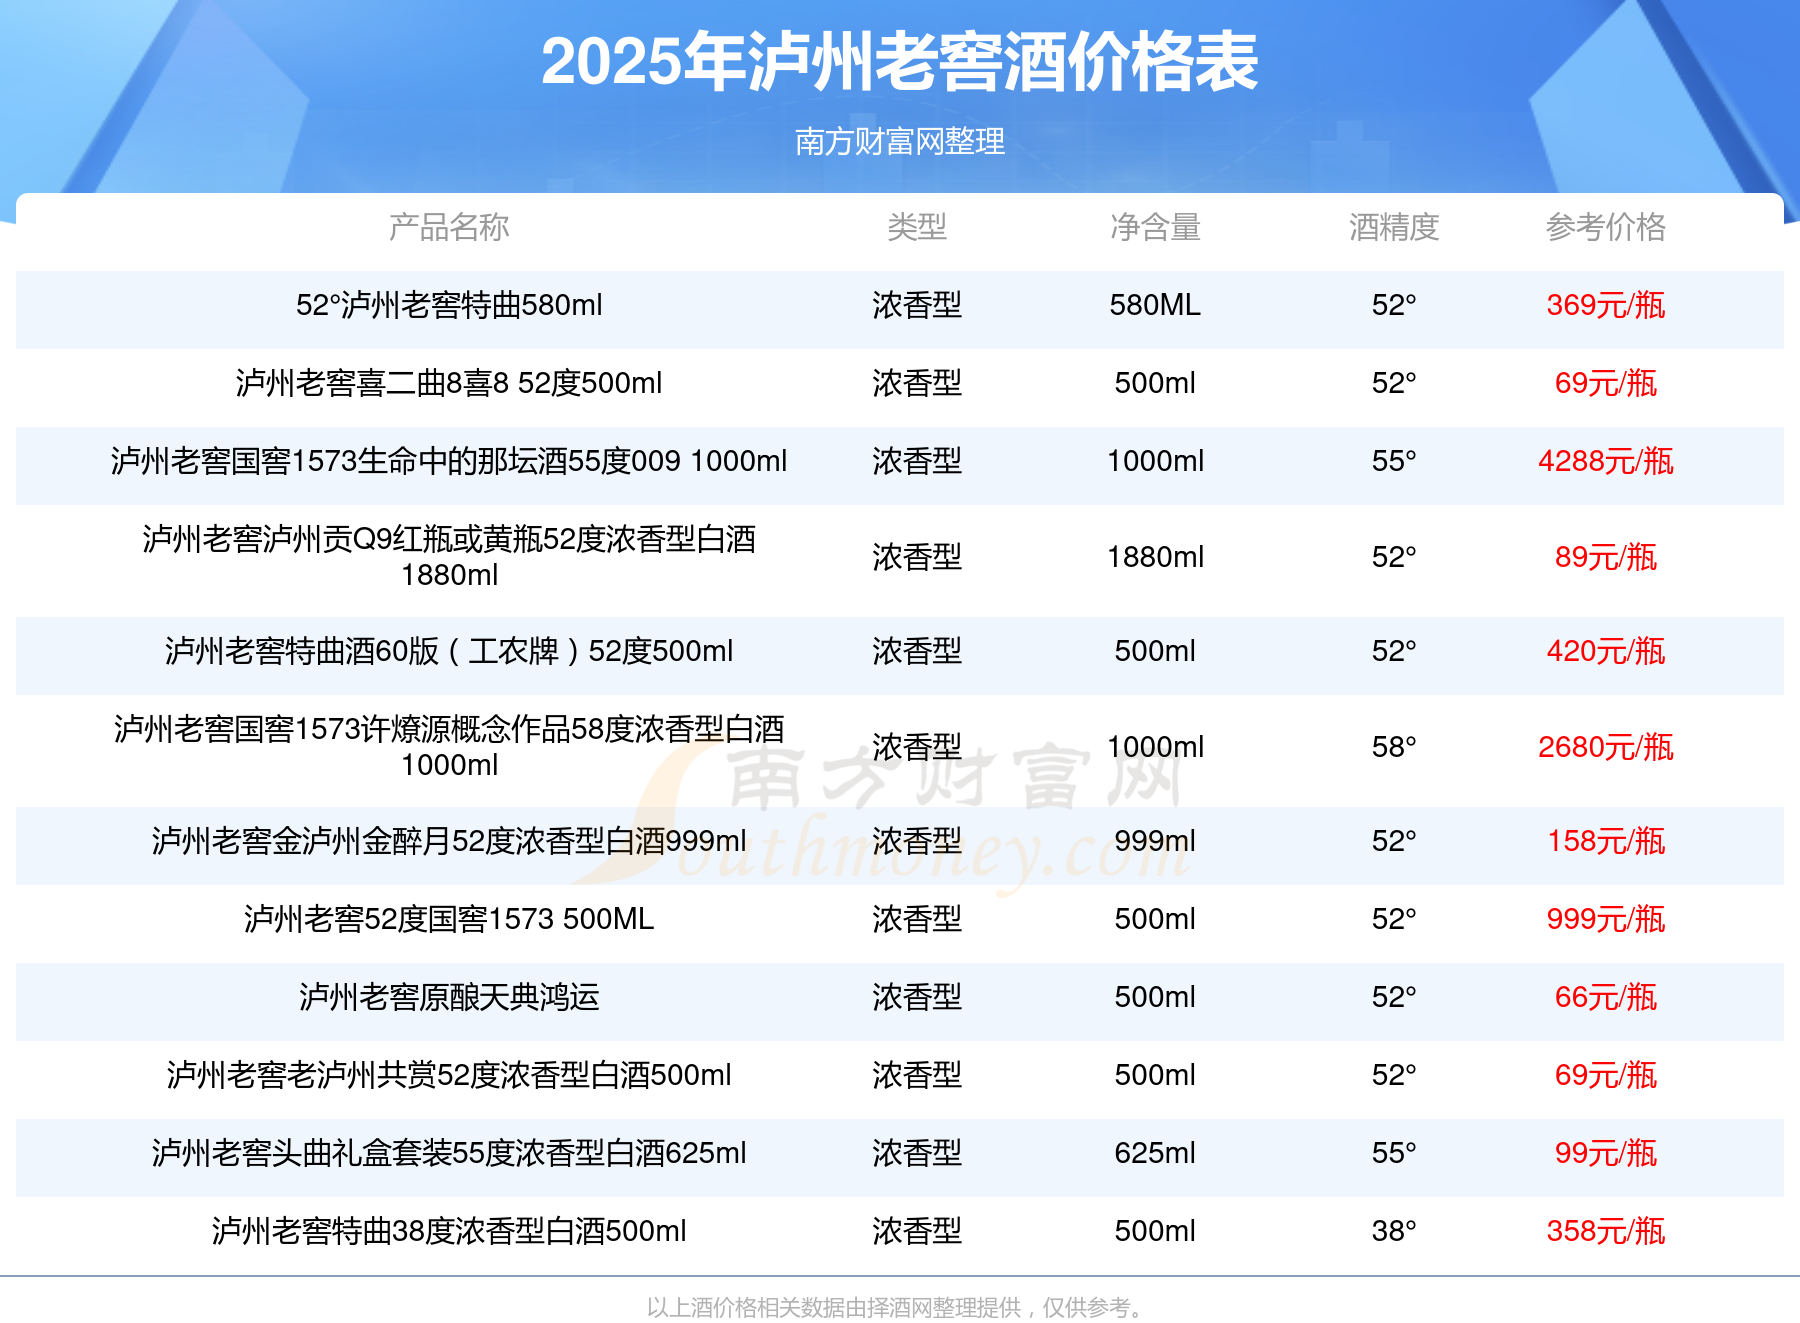The height and width of the screenshot is (1323, 1800).
Task: Click the "产品名称" column header
Action: tap(449, 227)
